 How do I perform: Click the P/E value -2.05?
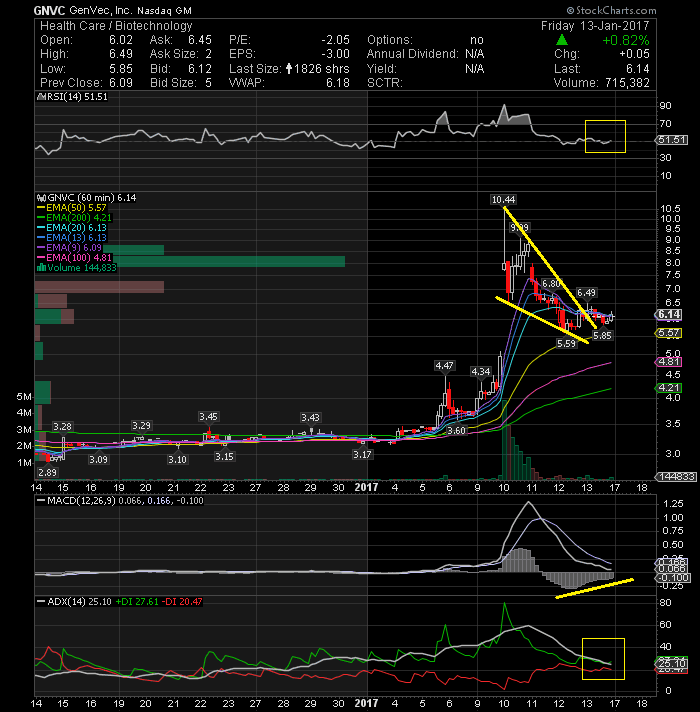[x=335, y=40]
